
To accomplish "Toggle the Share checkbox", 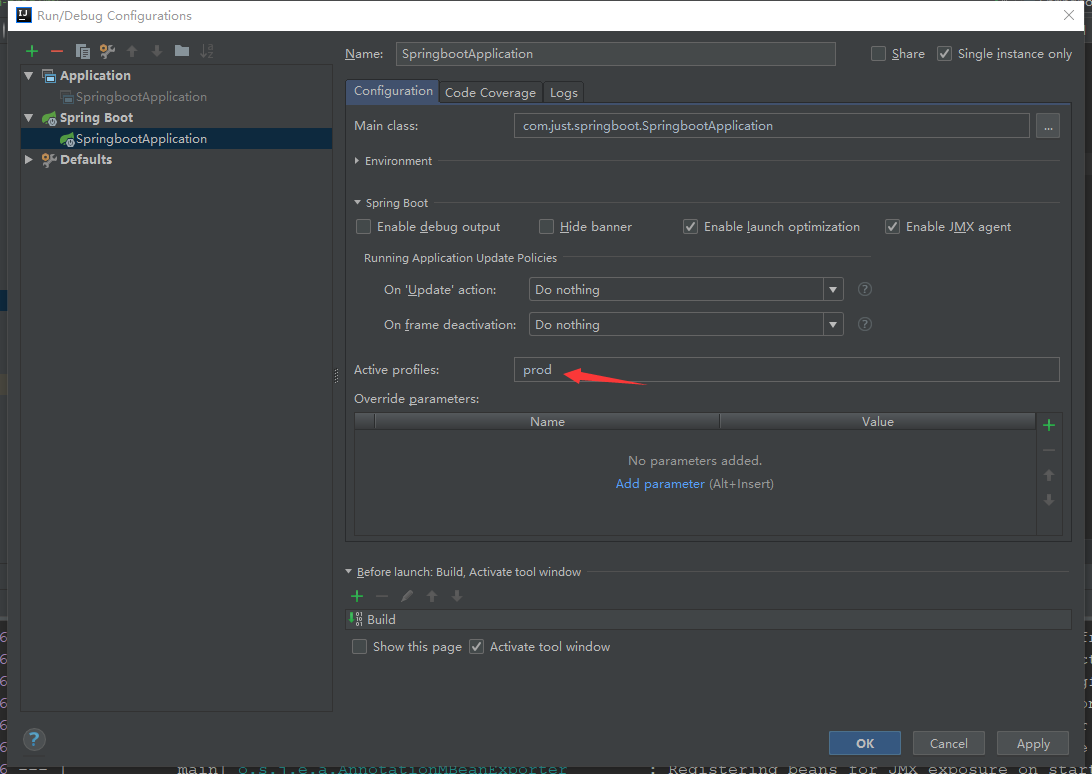I will [x=878, y=54].
